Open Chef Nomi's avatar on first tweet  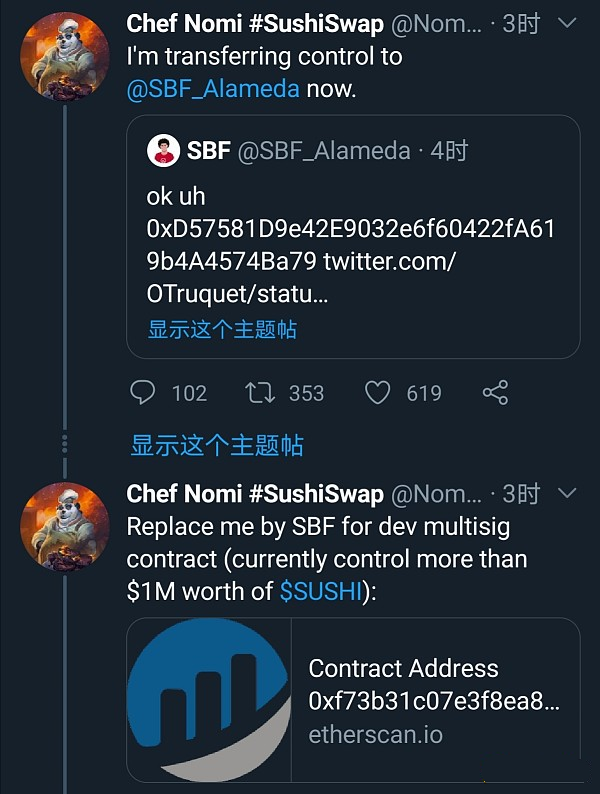pos(64,56)
